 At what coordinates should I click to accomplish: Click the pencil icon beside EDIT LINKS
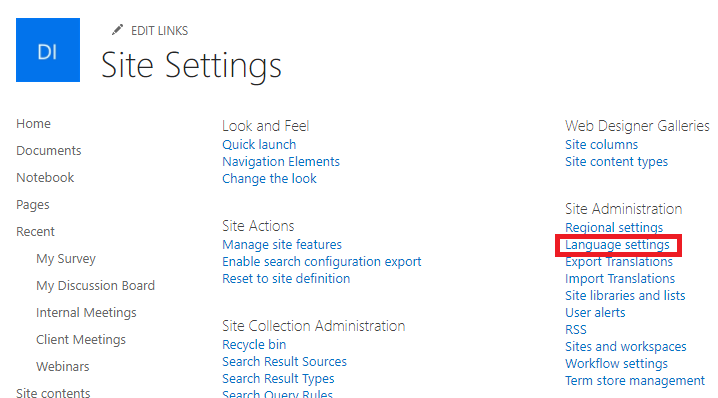(x=118, y=30)
